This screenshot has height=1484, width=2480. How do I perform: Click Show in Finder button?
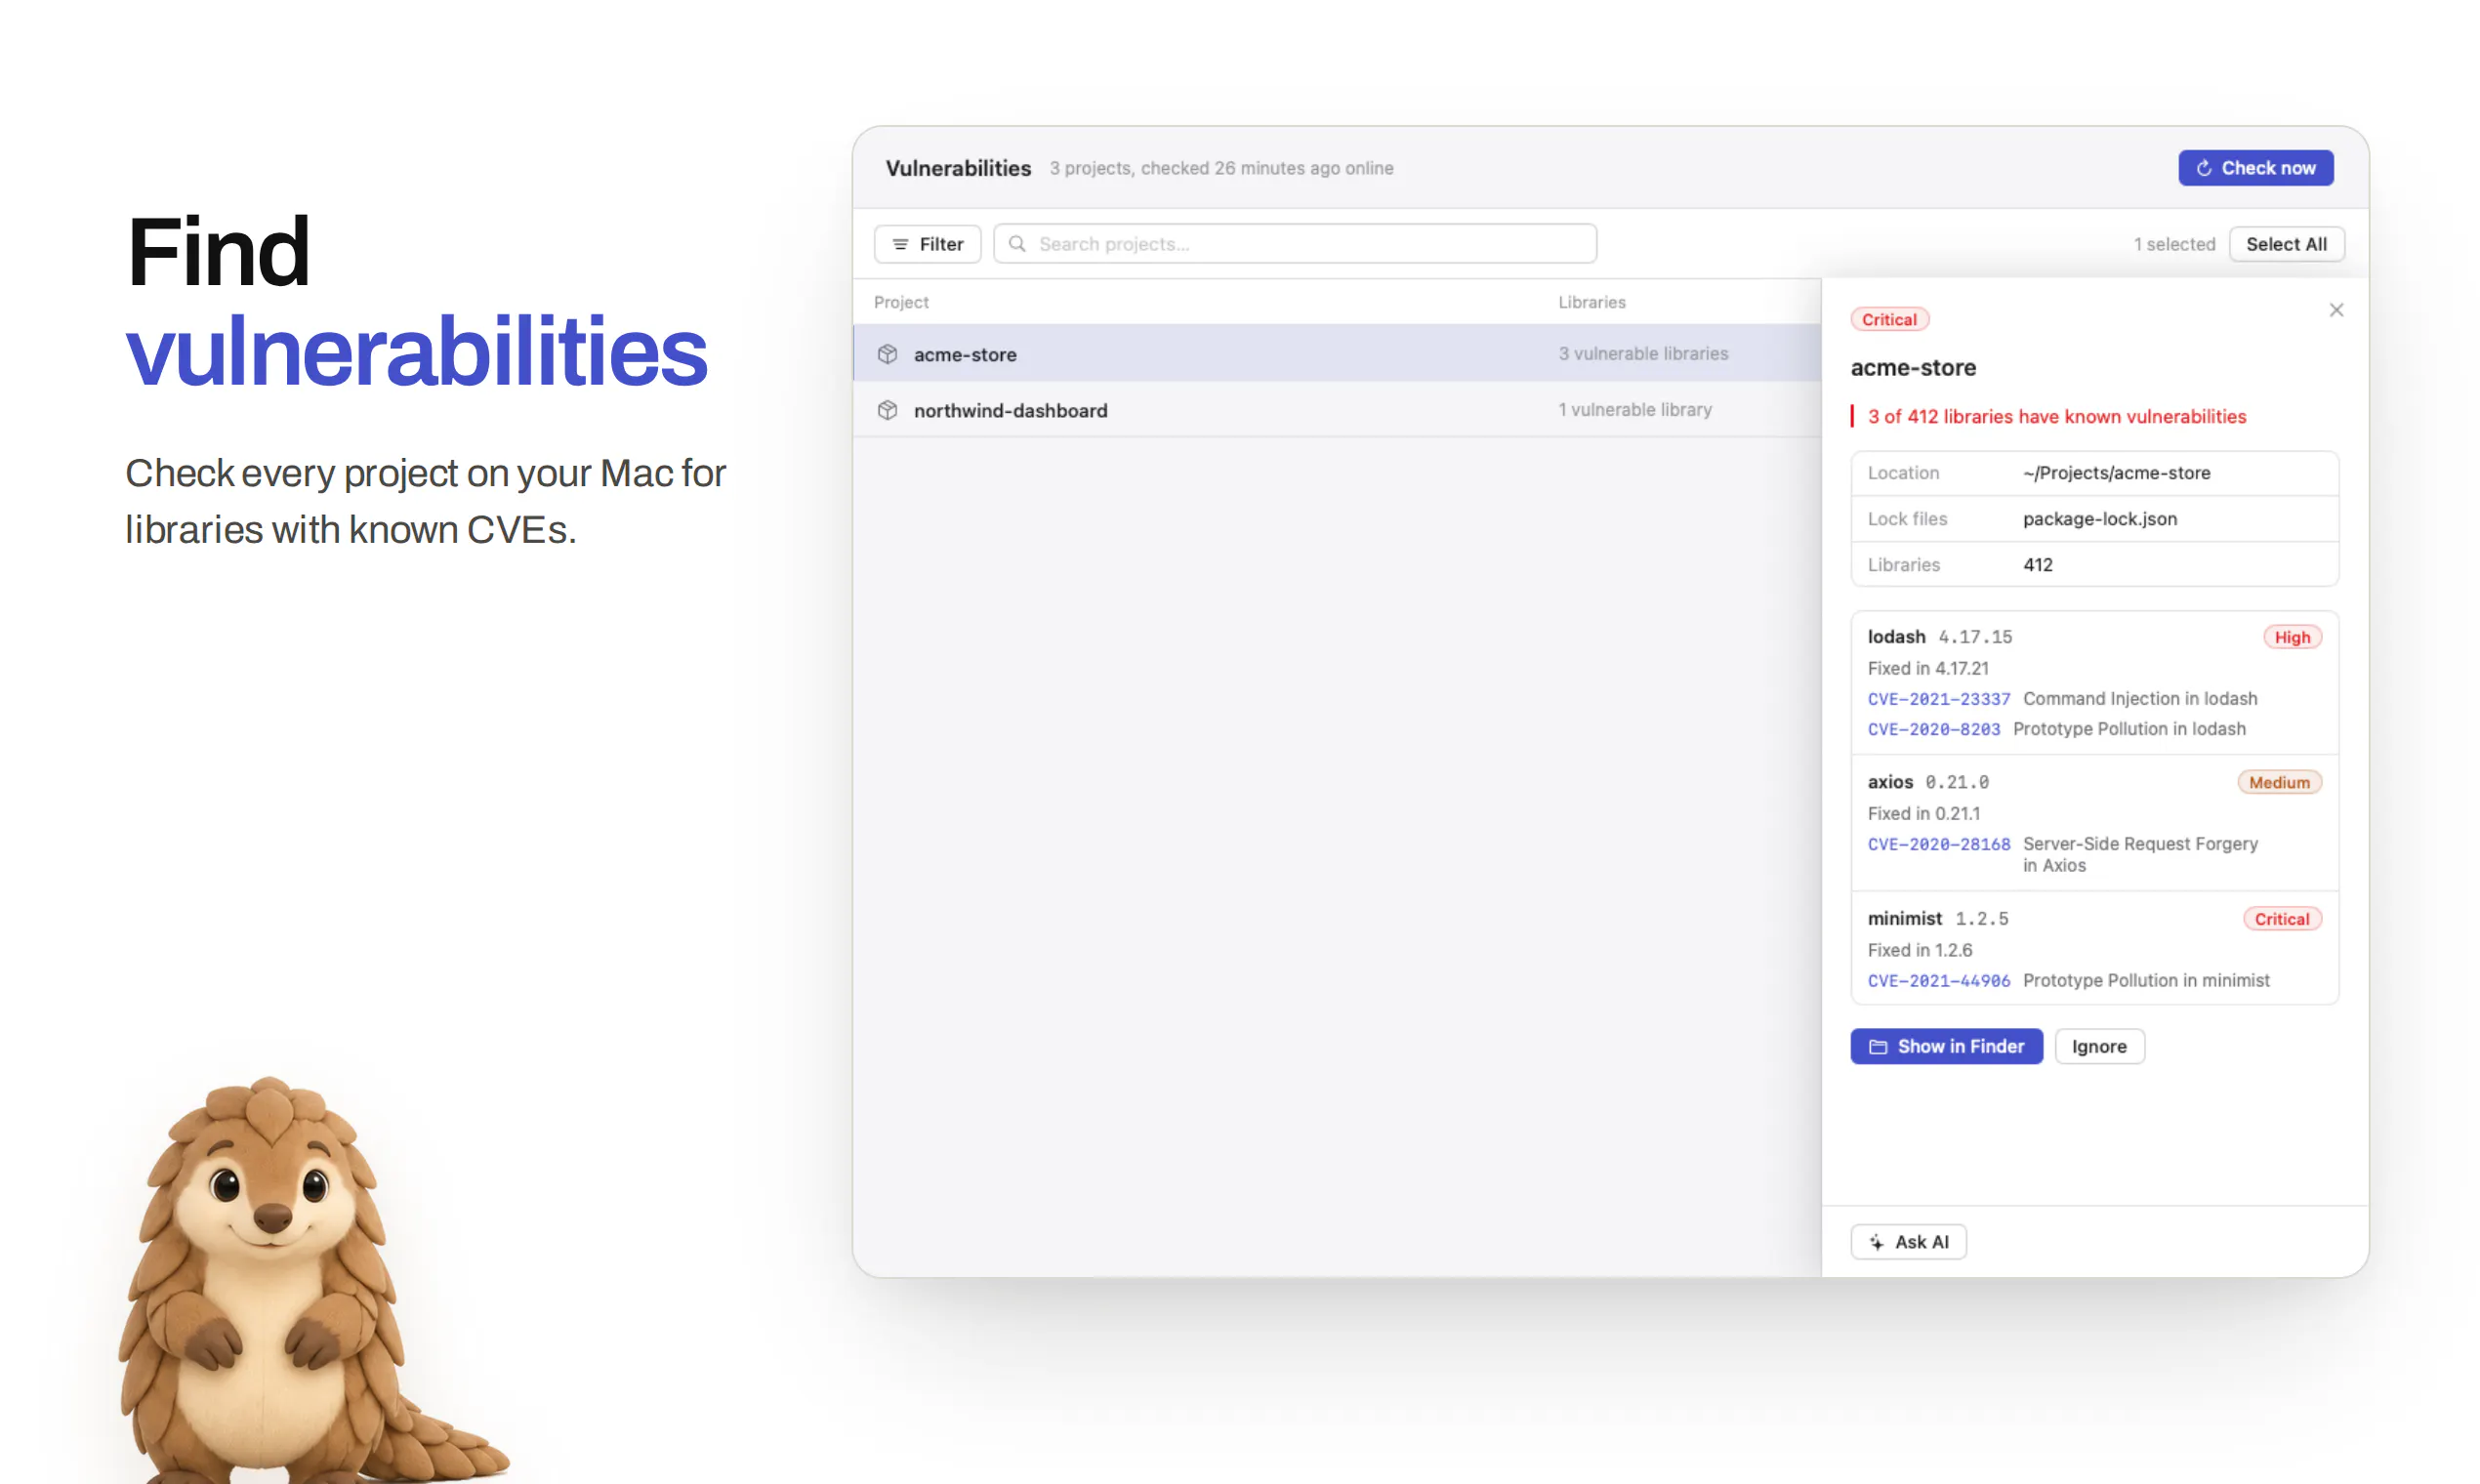tap(1946, 1046)
